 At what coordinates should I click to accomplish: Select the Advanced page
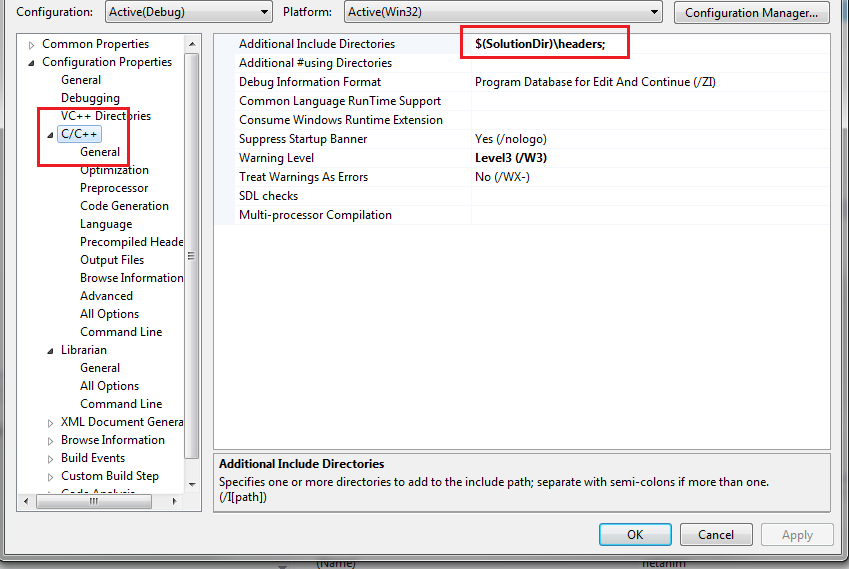coord(106,296)
